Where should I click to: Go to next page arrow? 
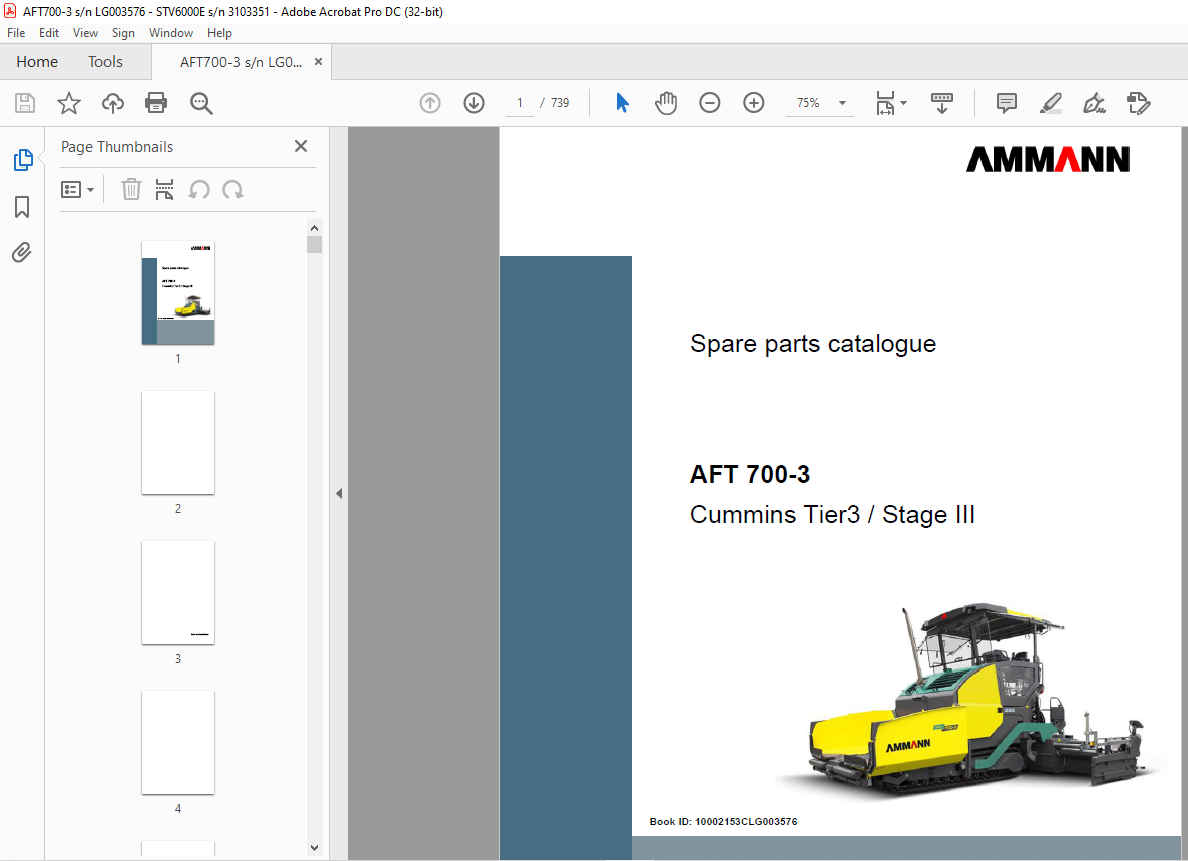pos(474,103)
